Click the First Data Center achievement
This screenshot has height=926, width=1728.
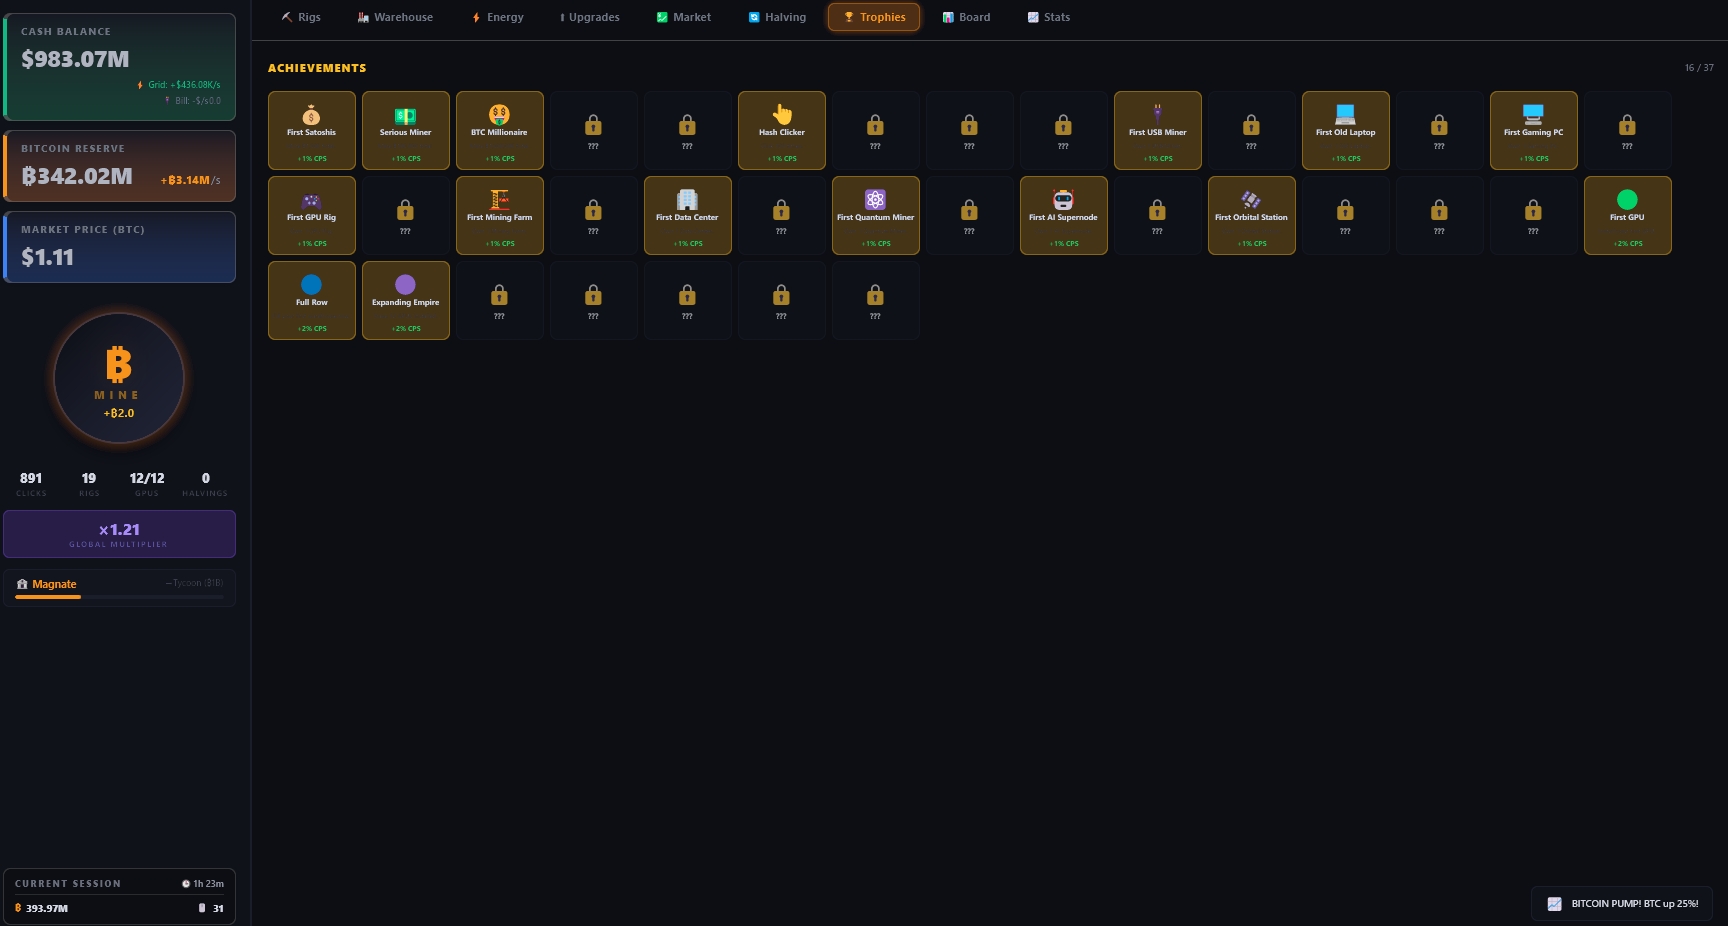click(x=687, y=215)
